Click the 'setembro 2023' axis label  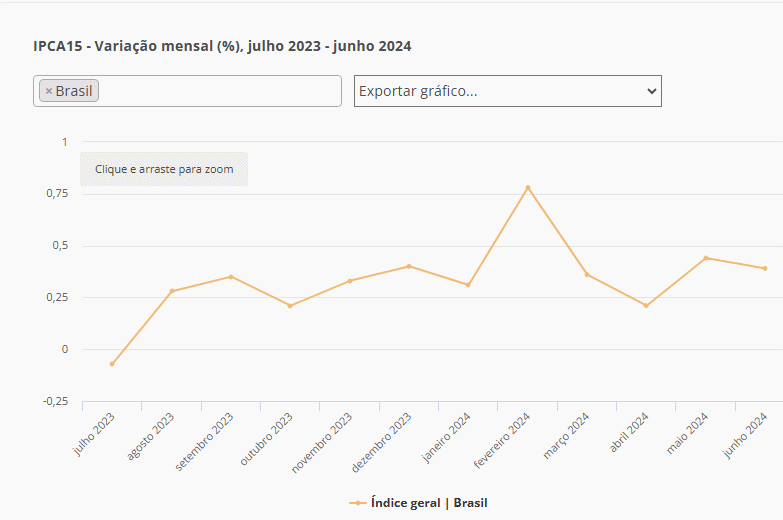point(204,441)
